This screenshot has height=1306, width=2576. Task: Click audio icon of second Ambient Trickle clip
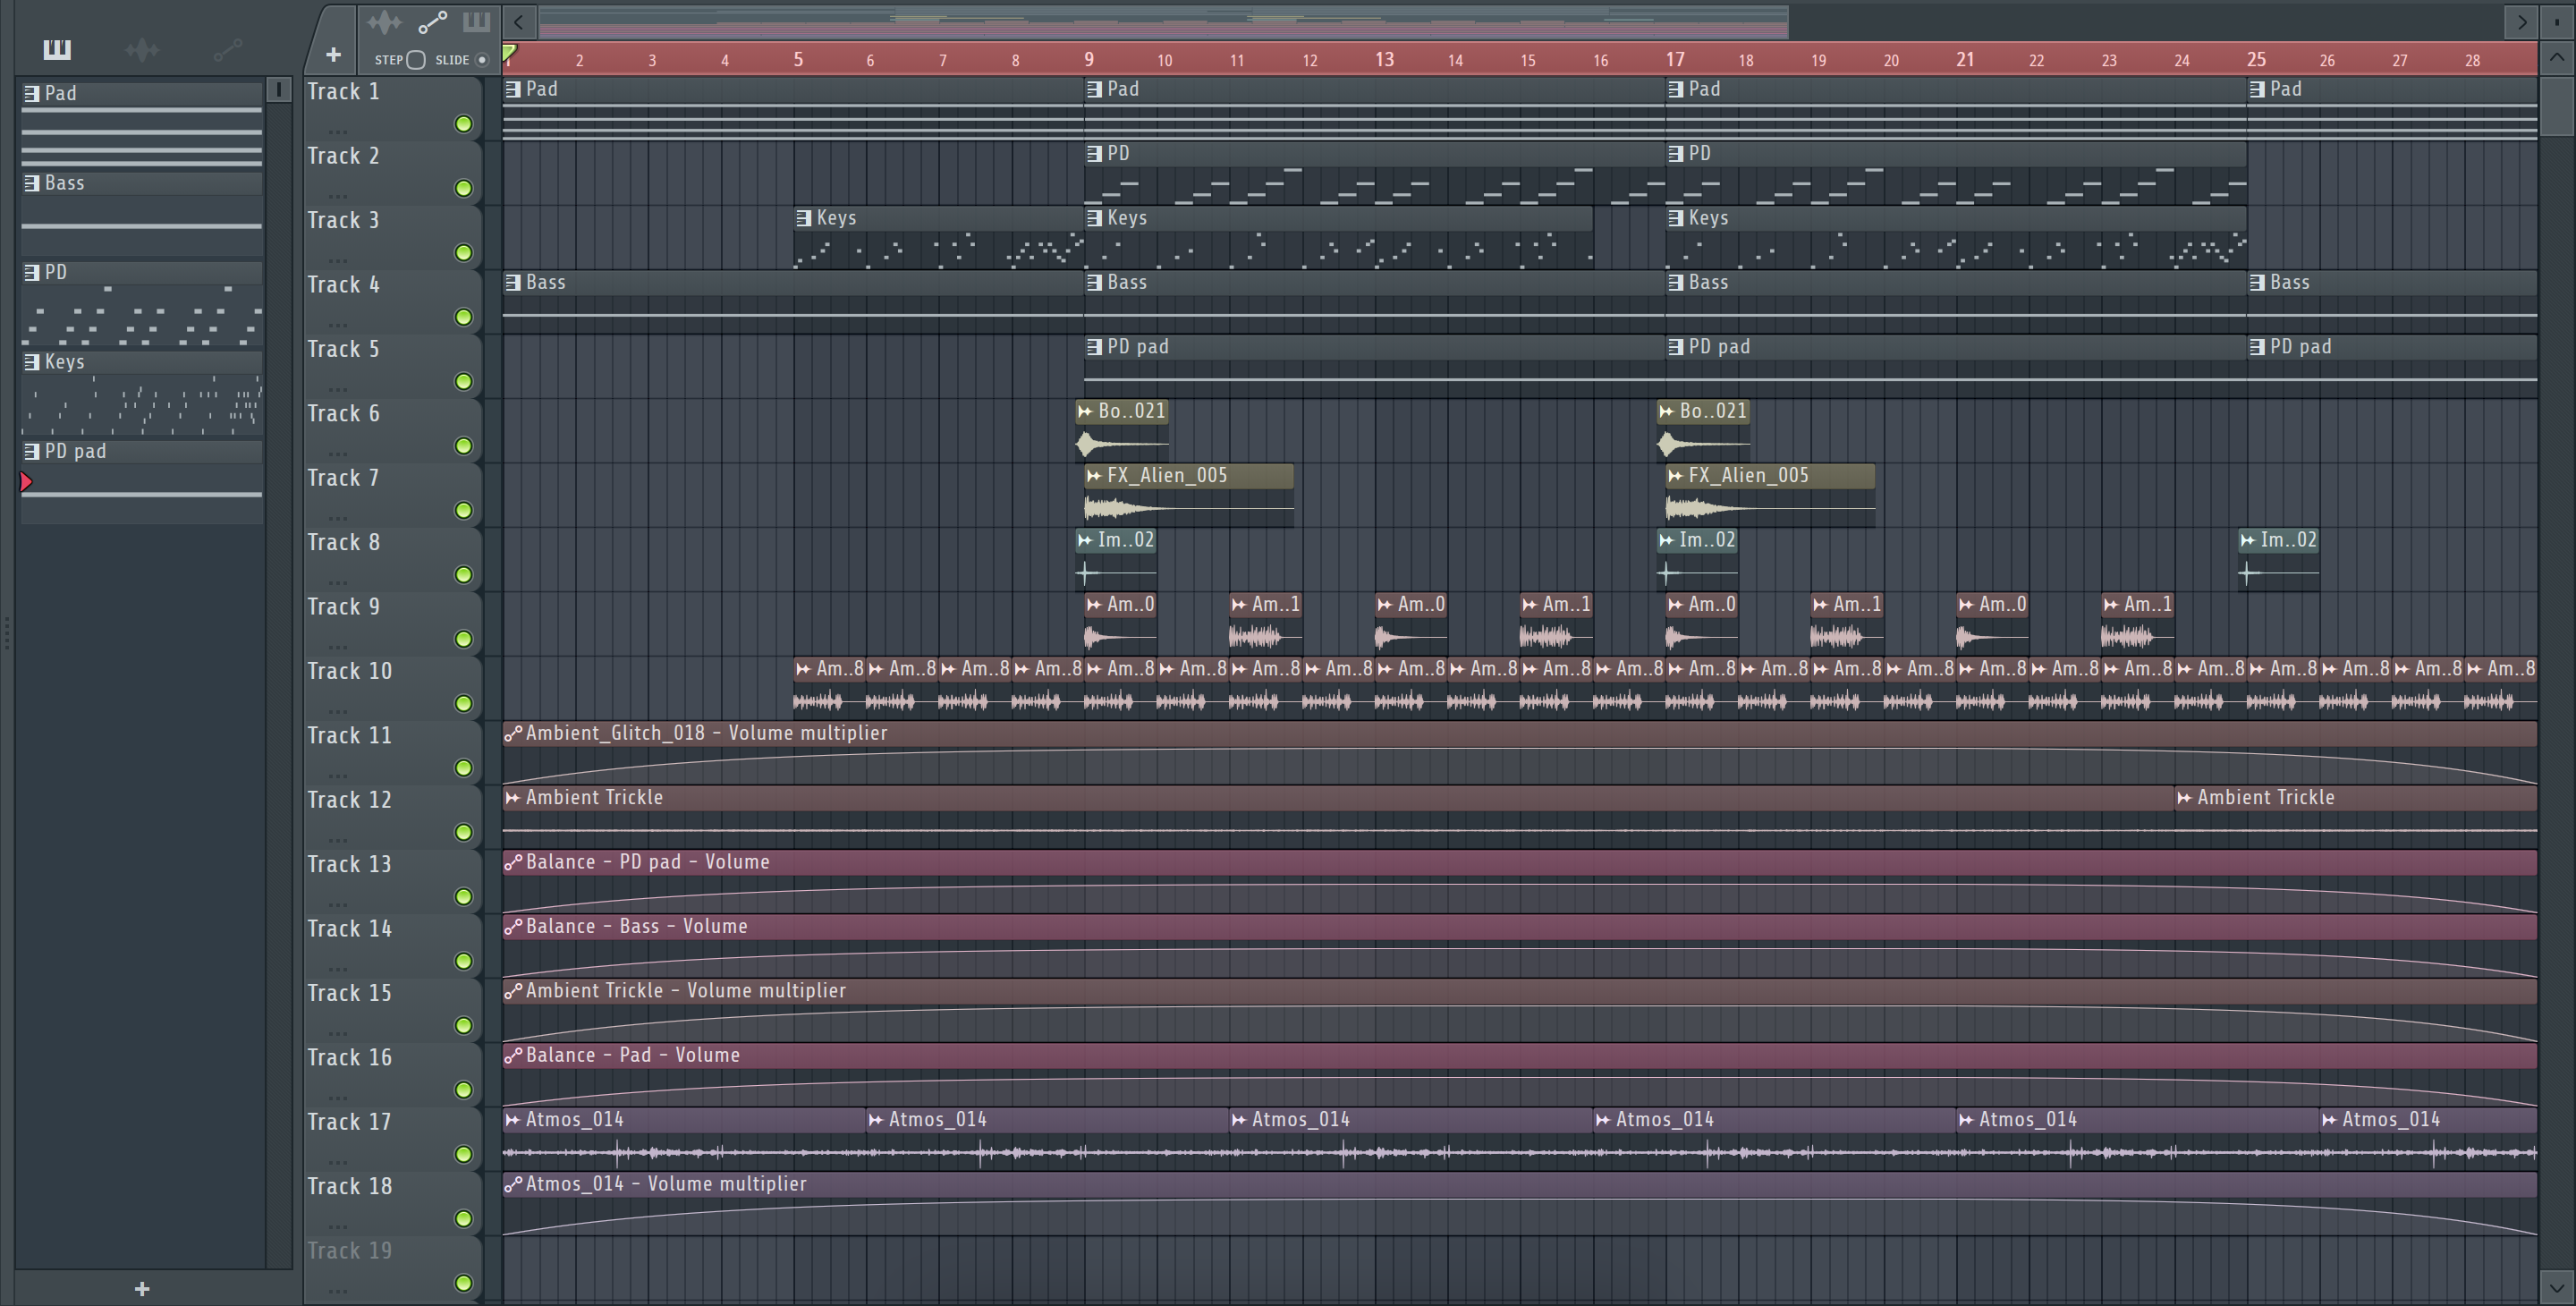point(2184,798)
